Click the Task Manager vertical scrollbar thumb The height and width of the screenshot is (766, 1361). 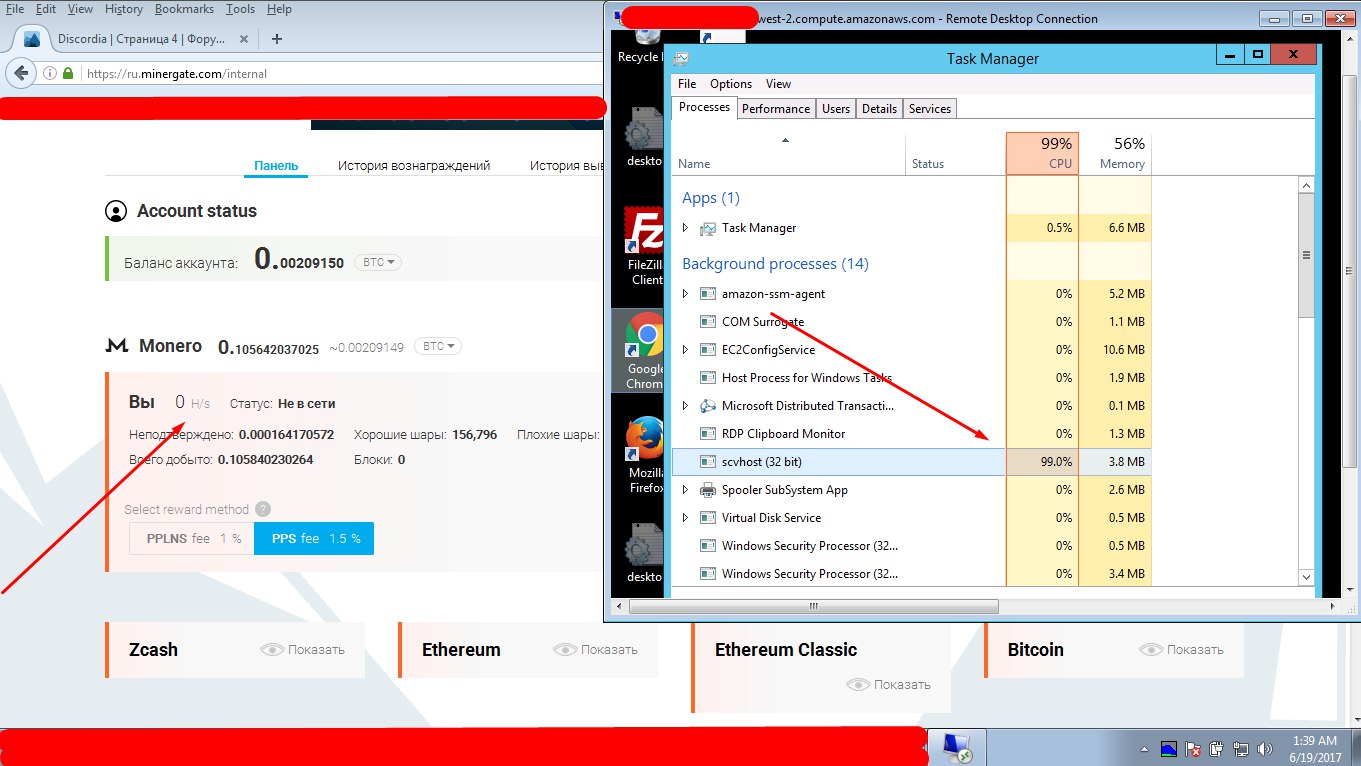tap(1305, 255)
